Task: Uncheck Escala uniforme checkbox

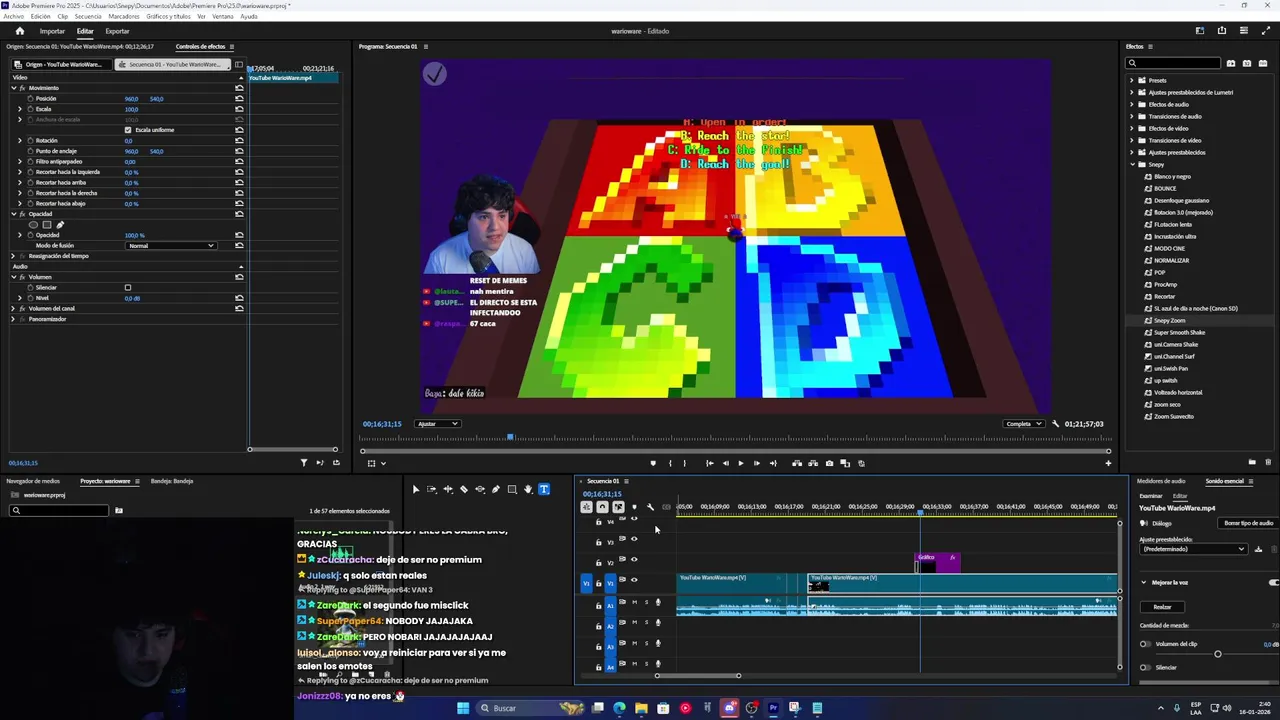Action: [x=128, y=130]
